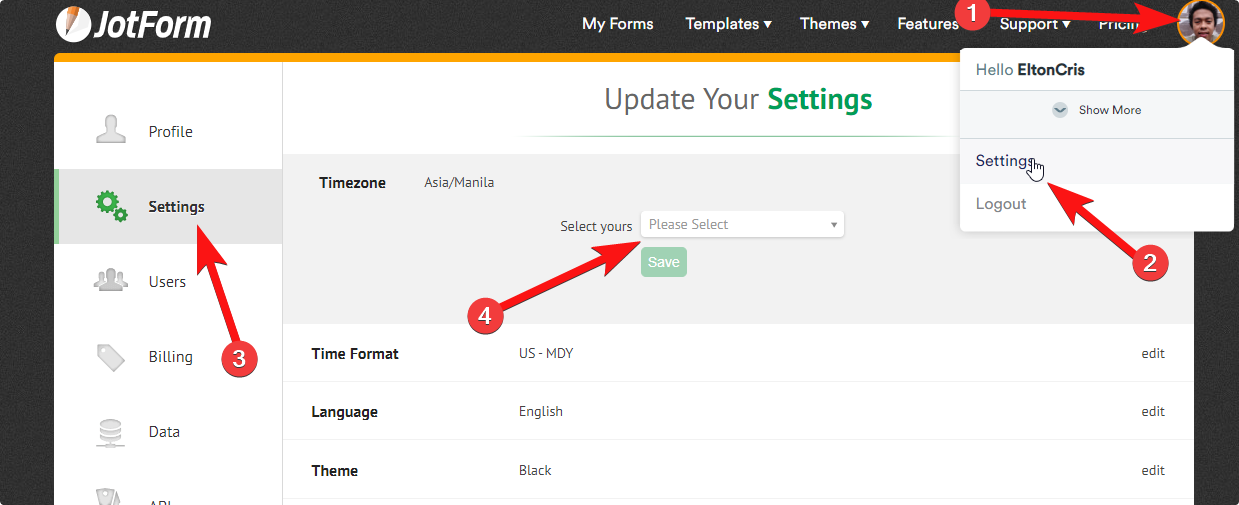Open the Settings sidebar section
Image resolution: width=1239 pixels, height=505 pixels.
[x=168, y=206]
